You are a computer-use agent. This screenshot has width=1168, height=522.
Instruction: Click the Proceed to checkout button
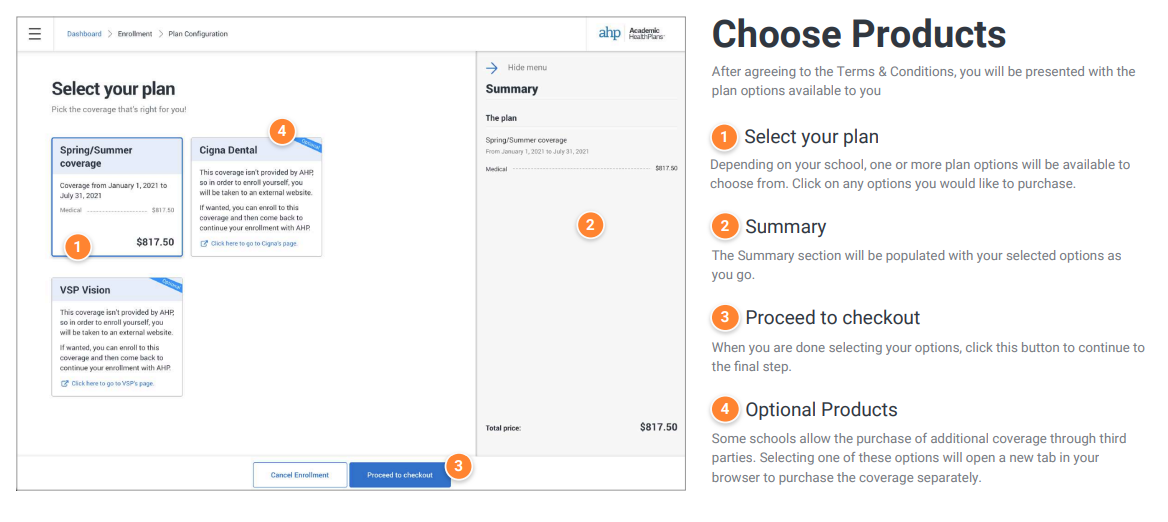(x=400, y=475)
